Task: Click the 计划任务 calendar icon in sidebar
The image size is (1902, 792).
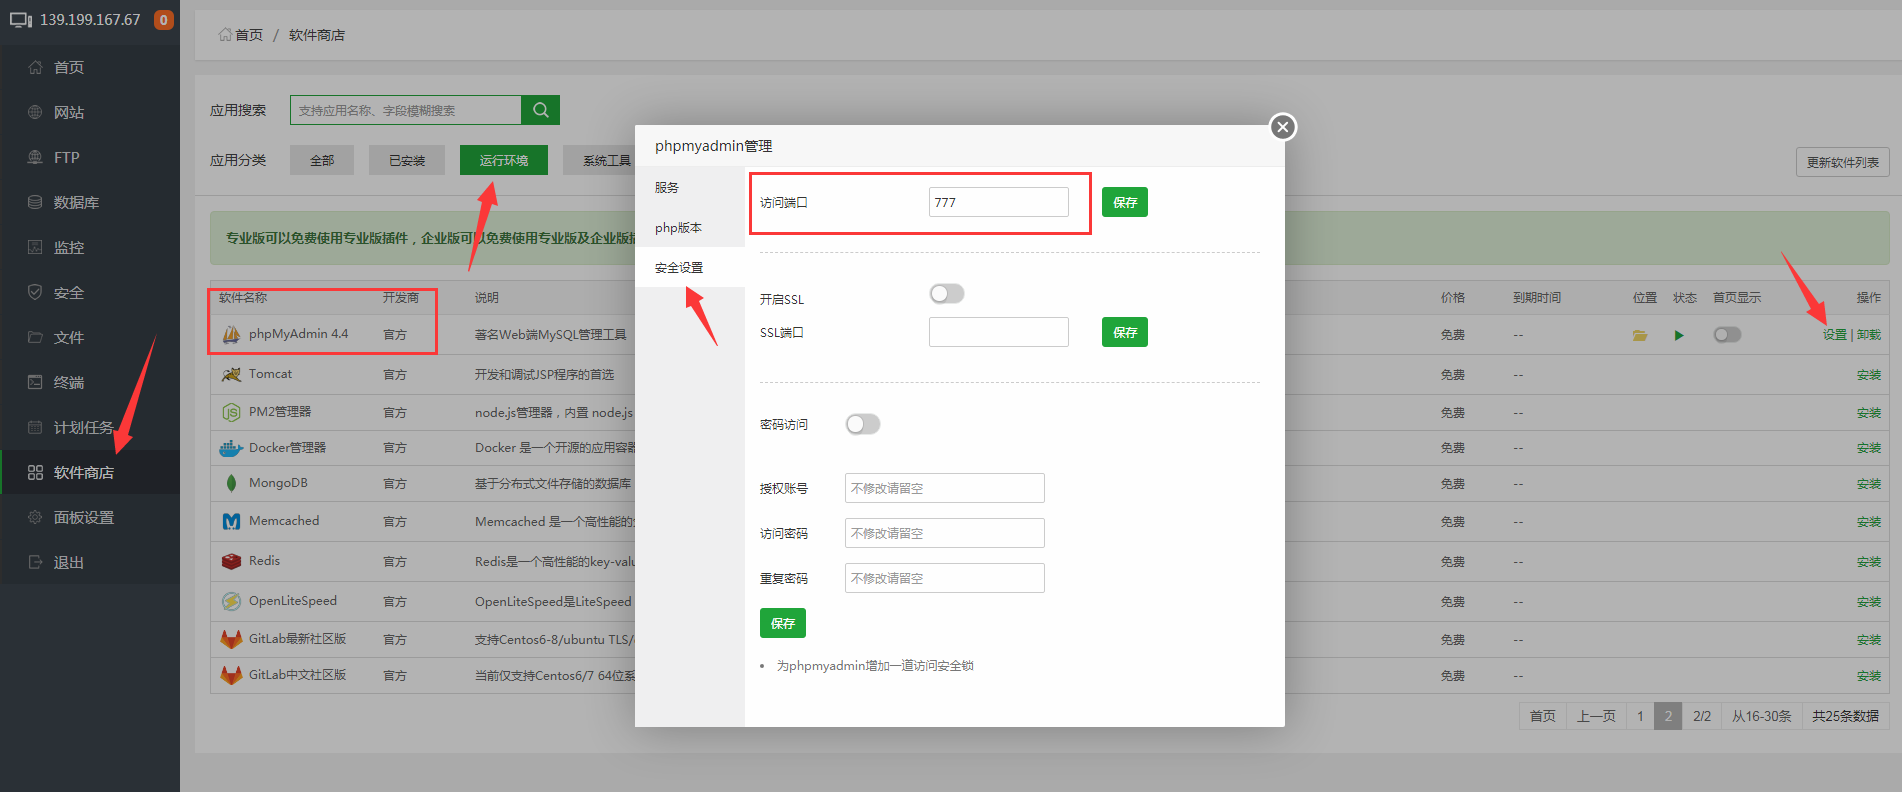Action: pyautogui.click(x=35, y=427)
